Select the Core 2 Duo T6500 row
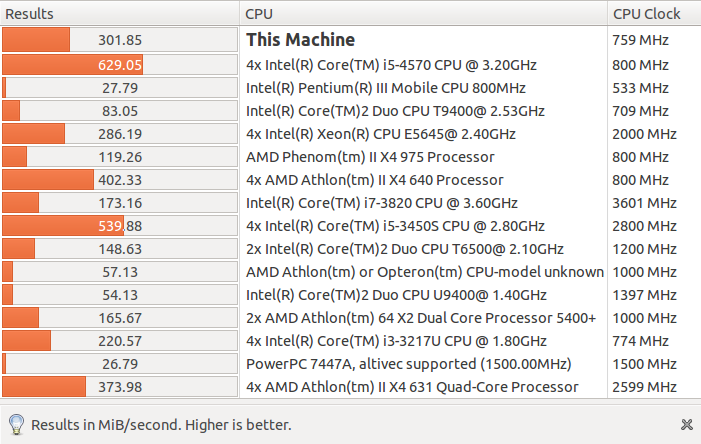 pyautogui.click(x=350, y=249)
